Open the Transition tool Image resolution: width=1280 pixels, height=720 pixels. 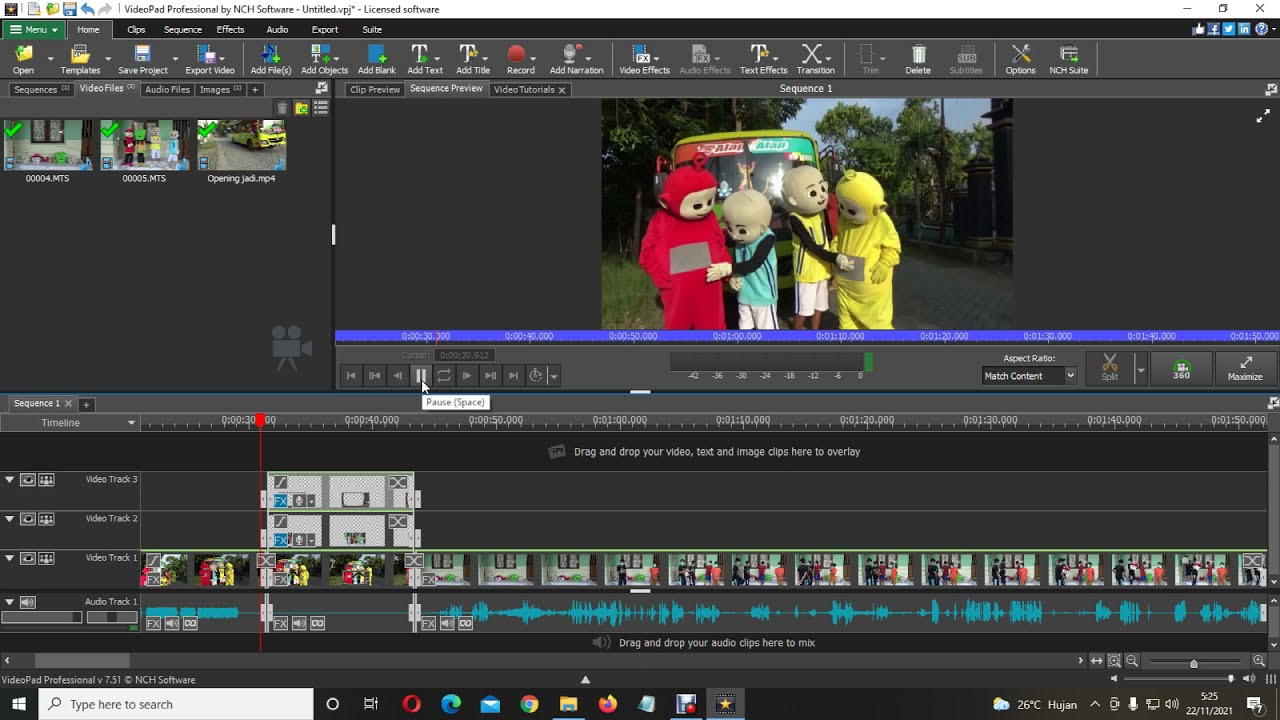[815, 59]
